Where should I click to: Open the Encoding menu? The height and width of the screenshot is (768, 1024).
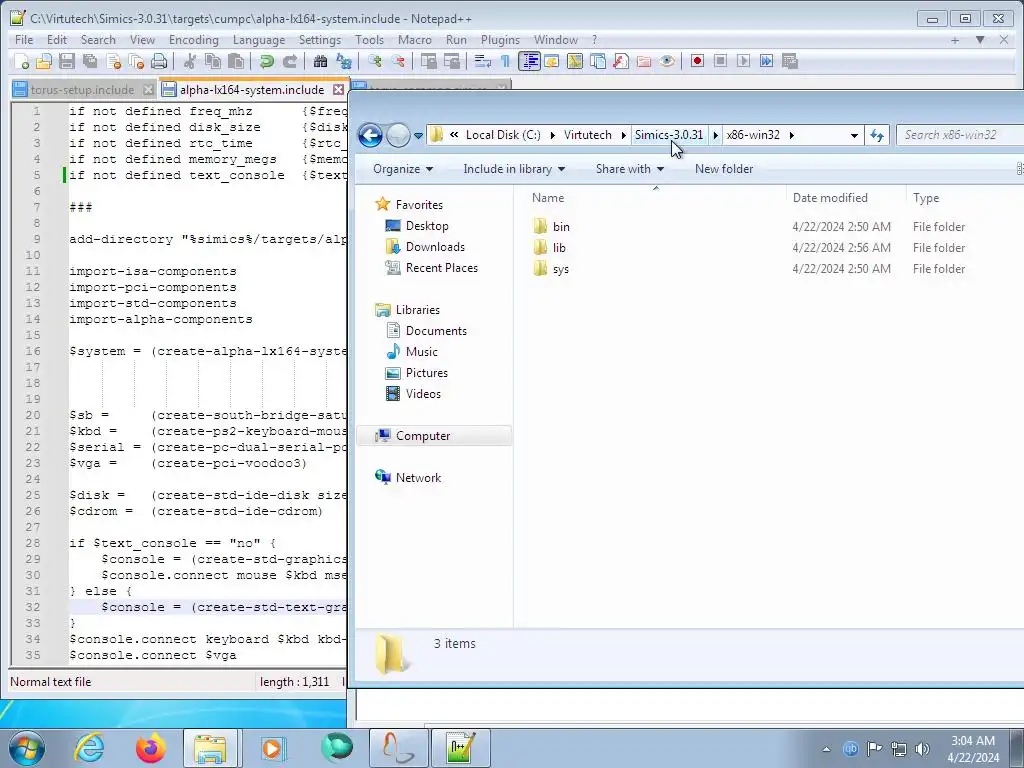pos(194,40)
